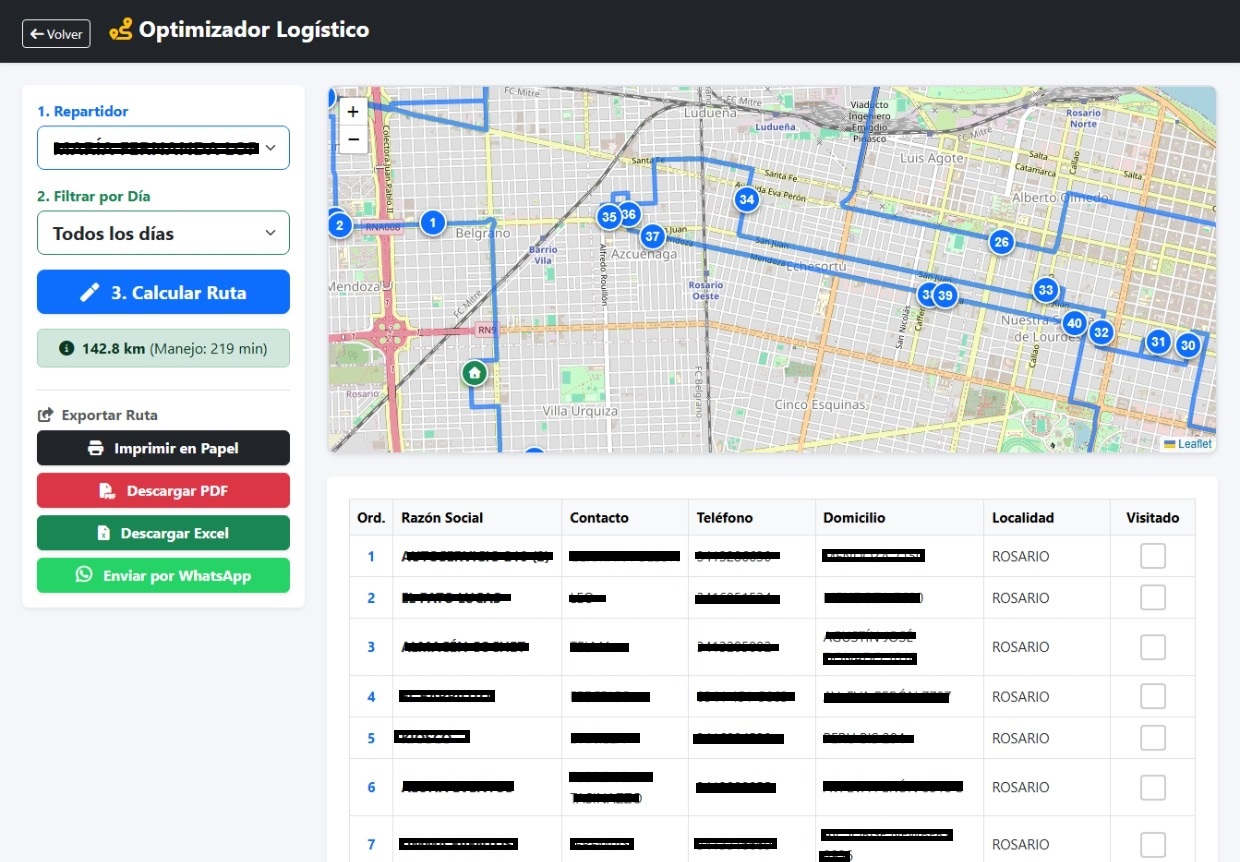Check Visitado box for row 5
Screen dimensions: 1240x862
click(1153, 738)
